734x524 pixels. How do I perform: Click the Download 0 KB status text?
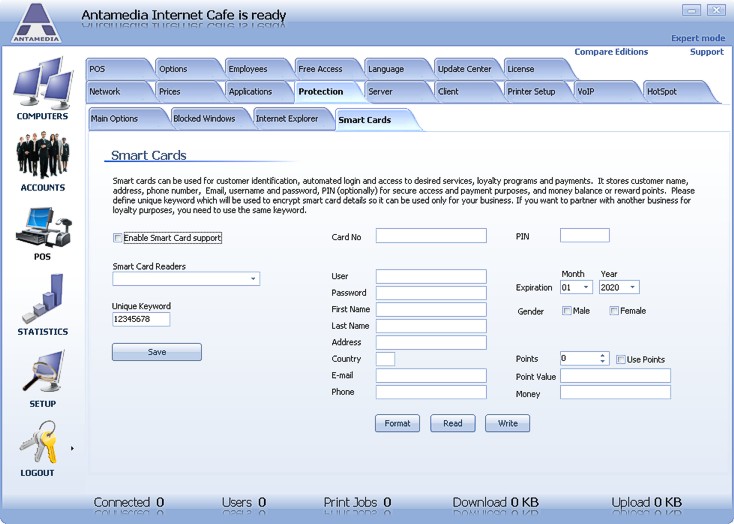pos(495,502)
